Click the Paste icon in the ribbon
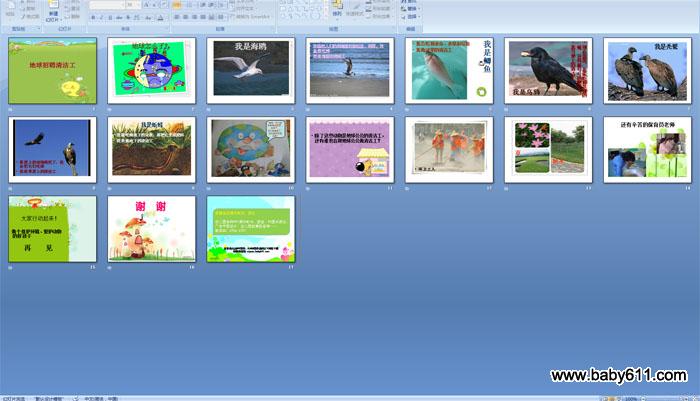 pos(10,5)
